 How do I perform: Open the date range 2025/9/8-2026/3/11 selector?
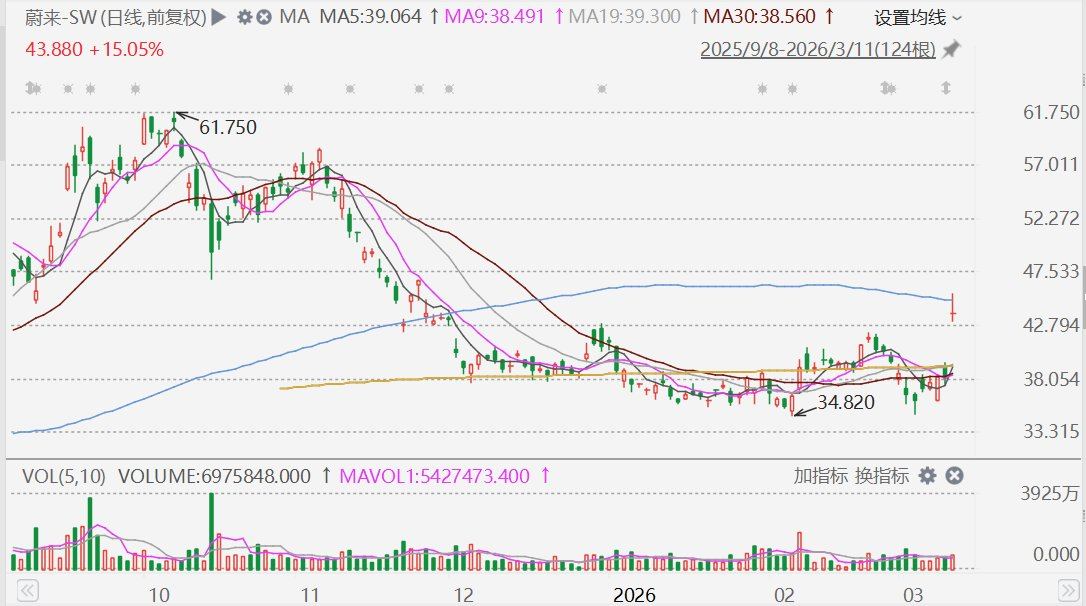(x=816, y=49)
